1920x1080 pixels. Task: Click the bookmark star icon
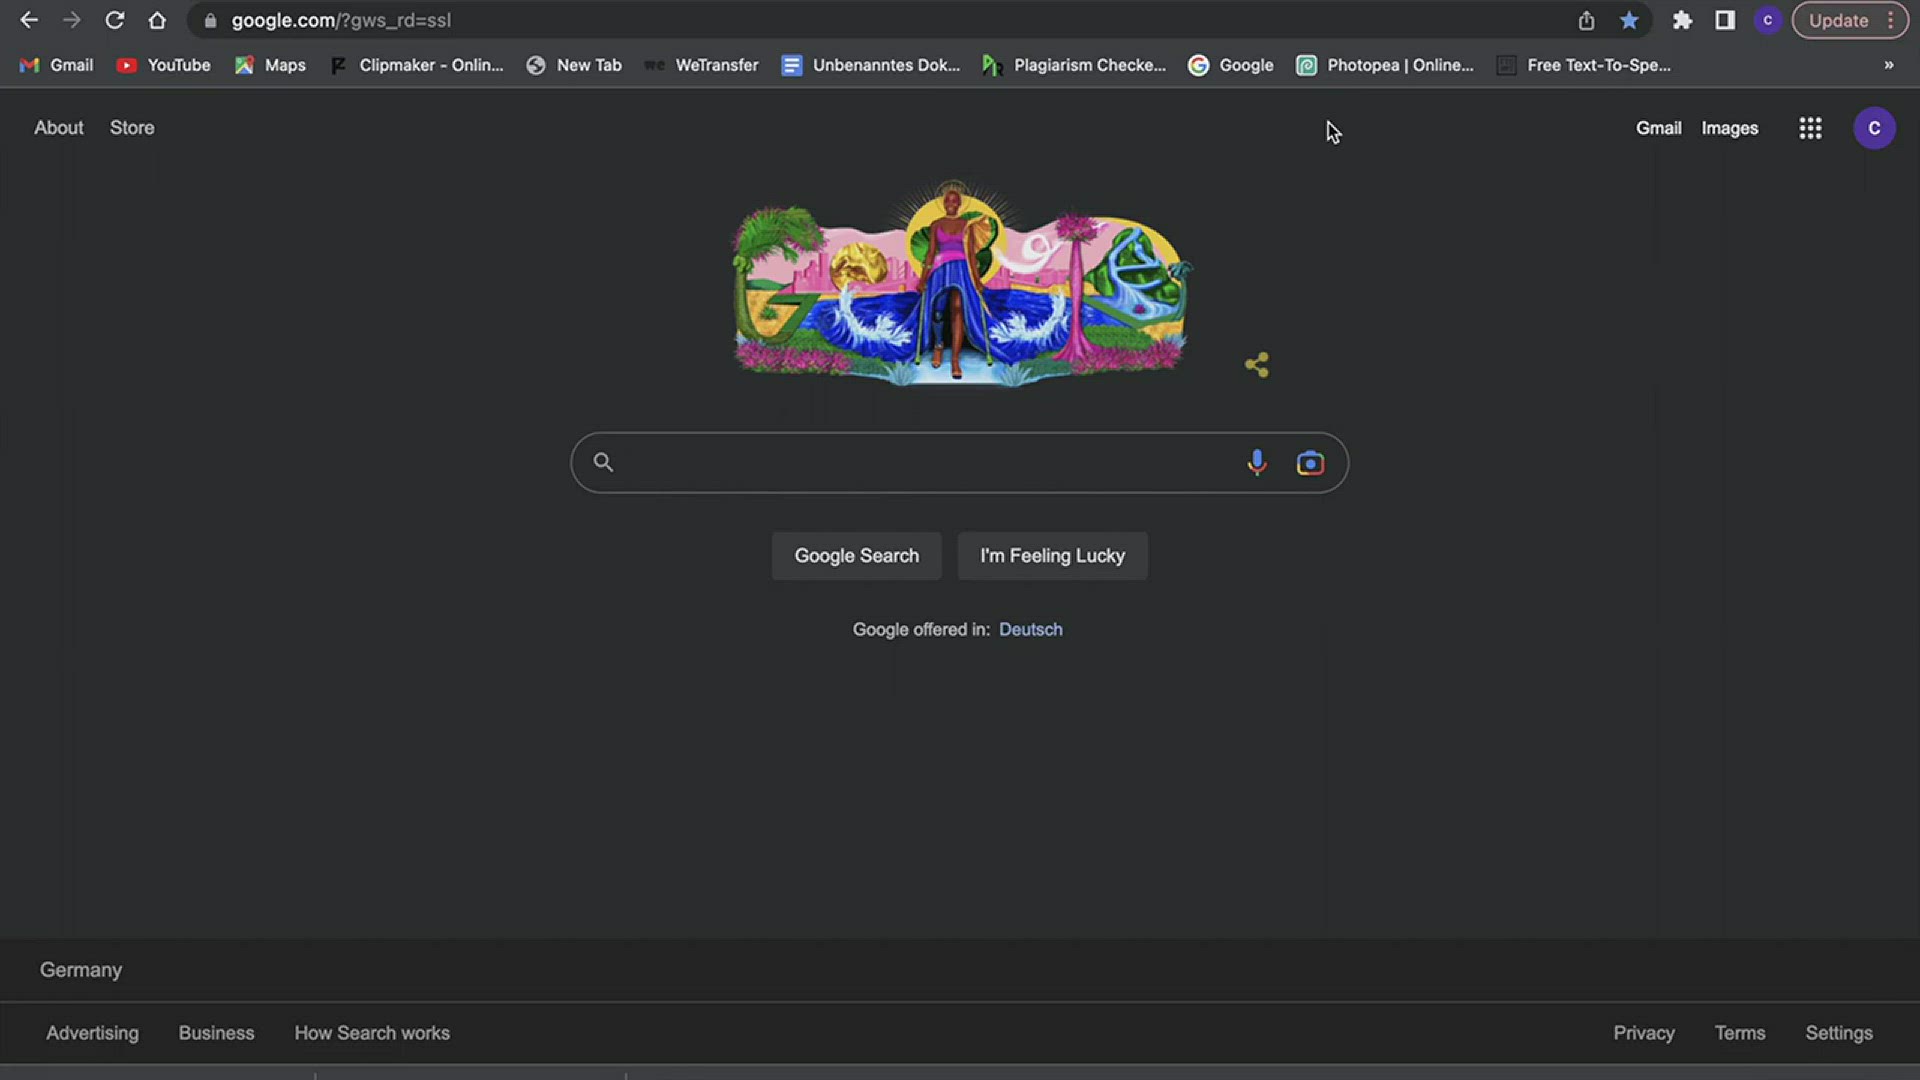pyautogui.click(x=1629, y=20)
